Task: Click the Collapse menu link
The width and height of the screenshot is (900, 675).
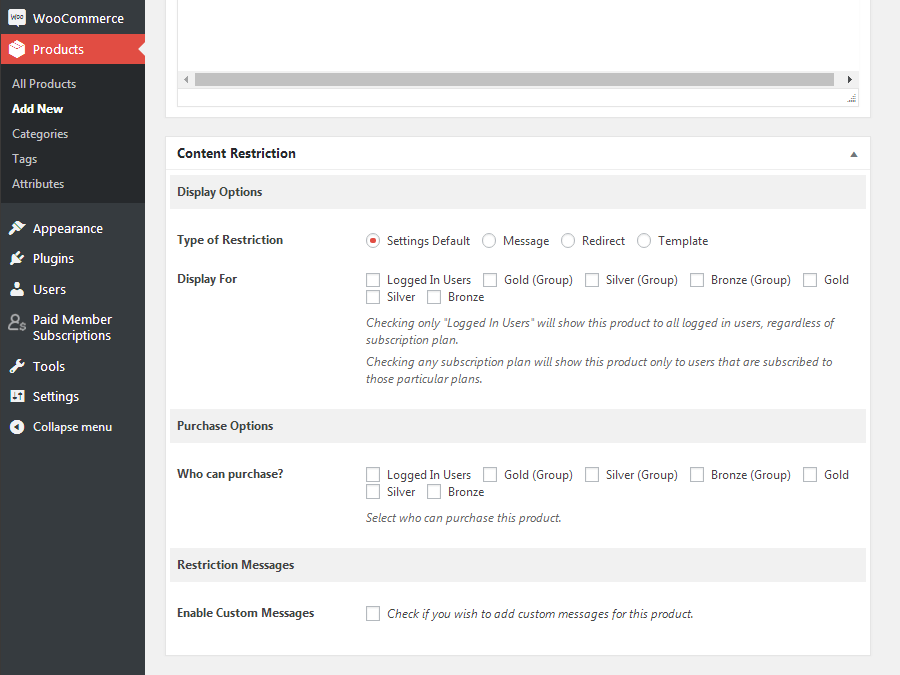Action: (72, 426)
